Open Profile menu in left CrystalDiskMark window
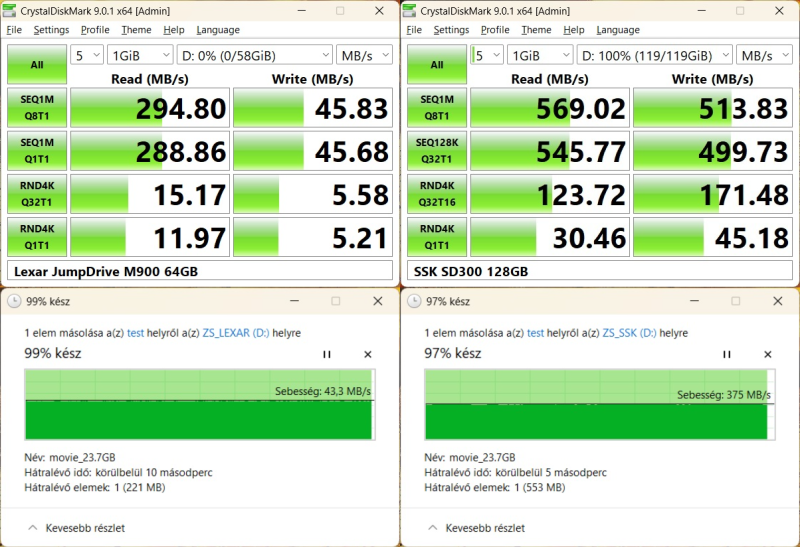 (x=95, y=30)
